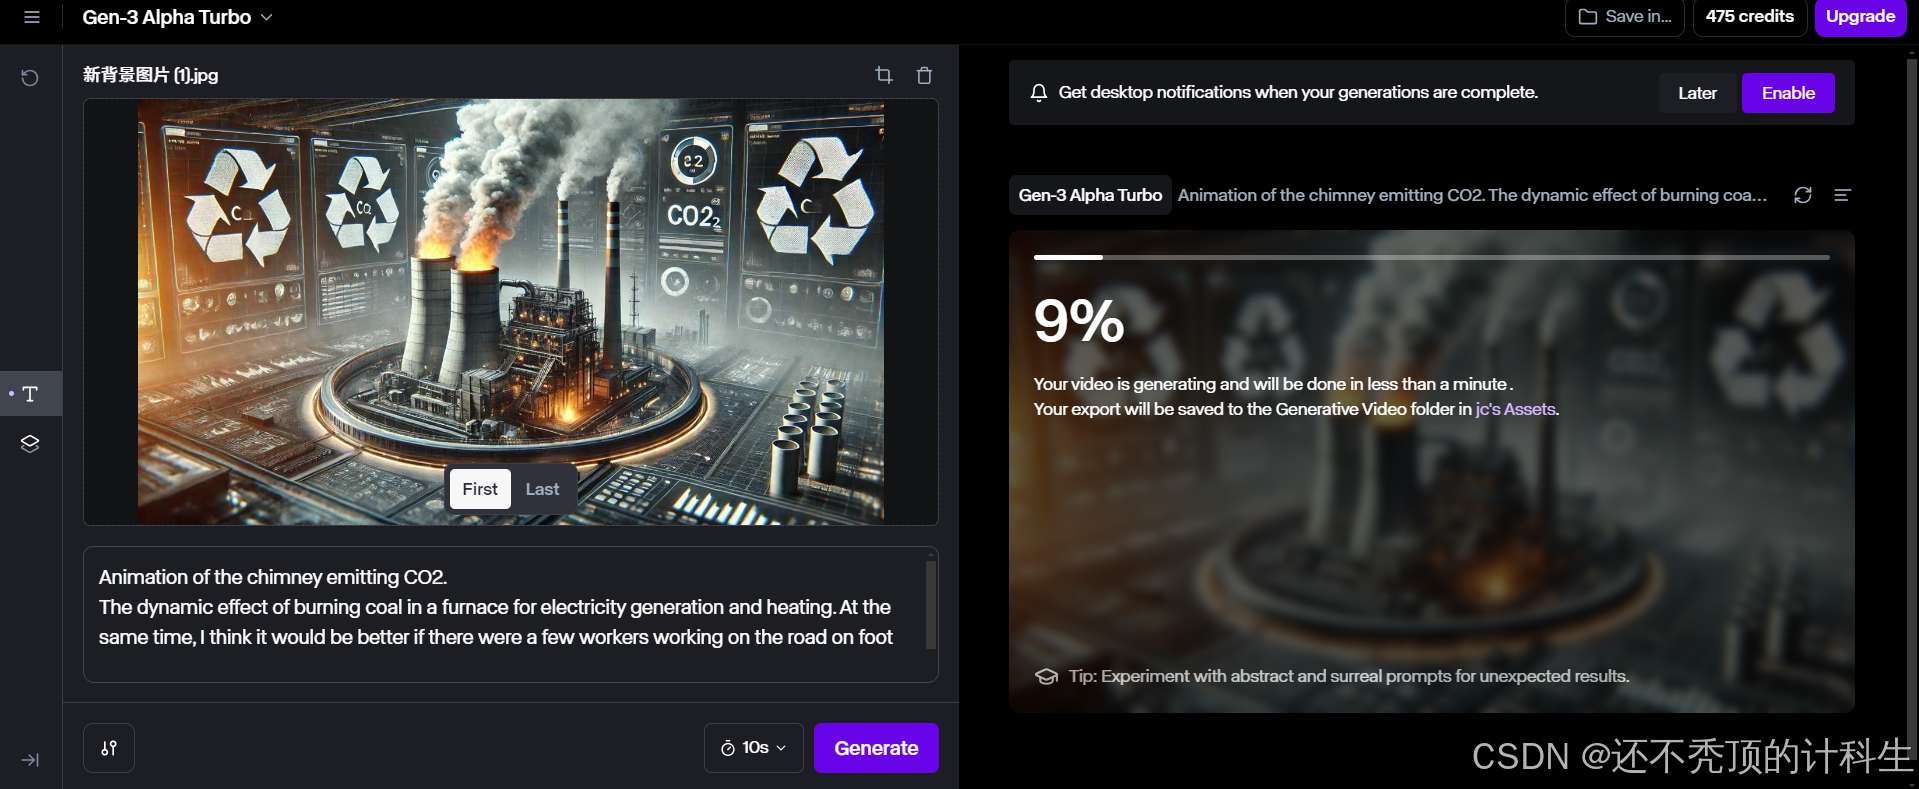Screen dimensions: 1919x789
Task: Click the crop image icon
Action: click(x=884, y=75)
